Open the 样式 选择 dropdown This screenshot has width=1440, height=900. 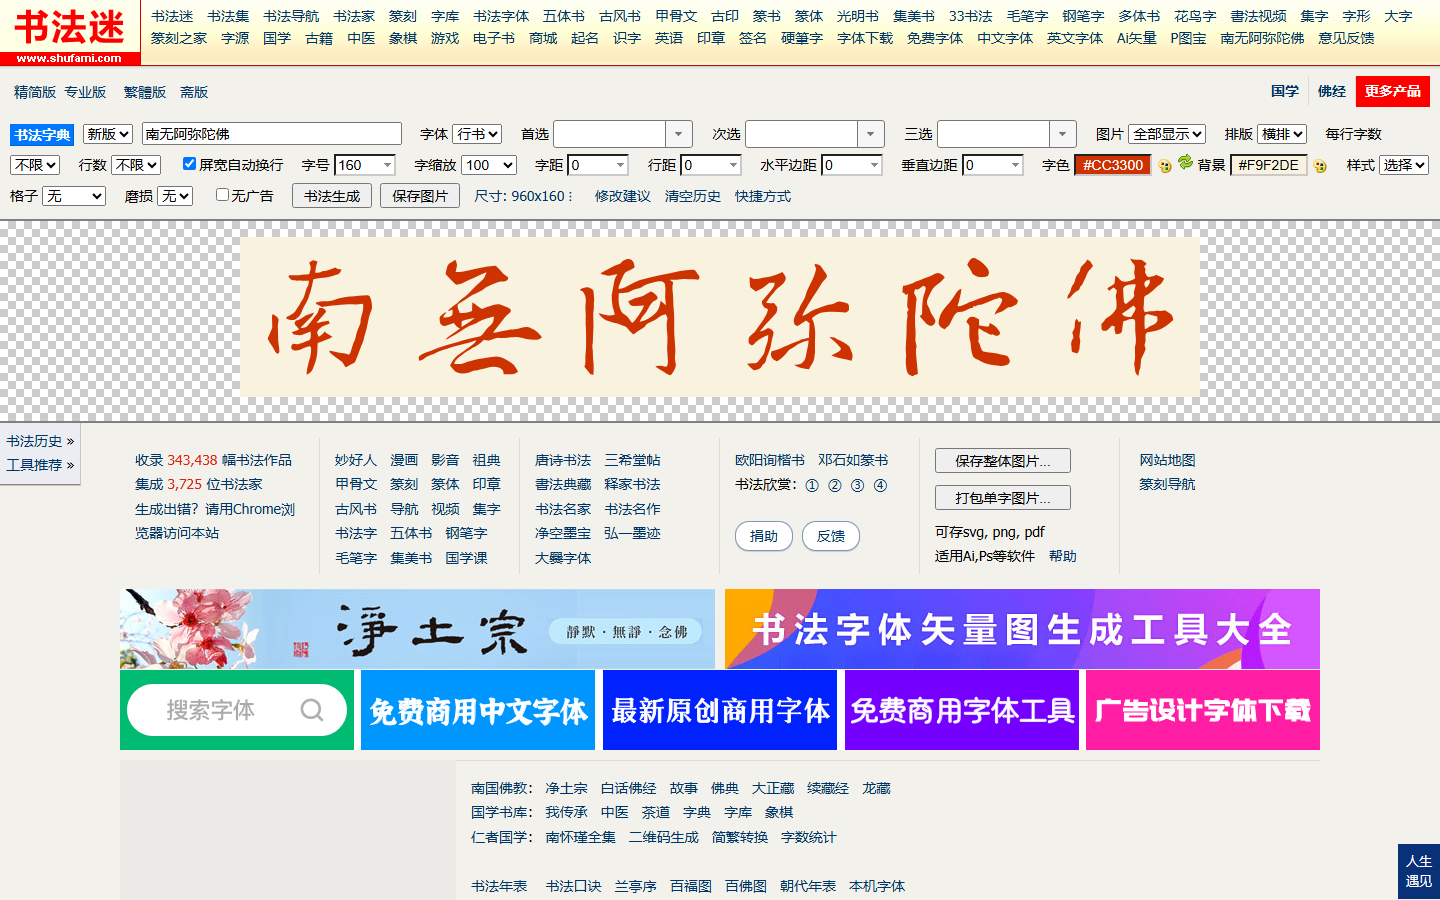point(1404,165)
